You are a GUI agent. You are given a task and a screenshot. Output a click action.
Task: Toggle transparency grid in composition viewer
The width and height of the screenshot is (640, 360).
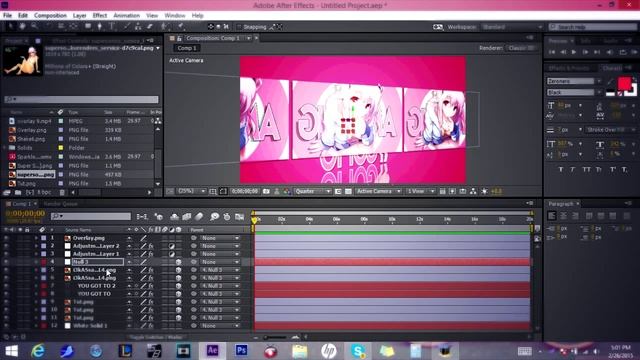point(348,191)
